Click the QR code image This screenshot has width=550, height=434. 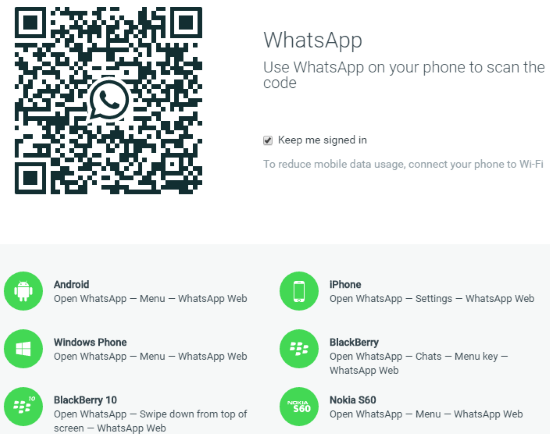click(108, 100)
